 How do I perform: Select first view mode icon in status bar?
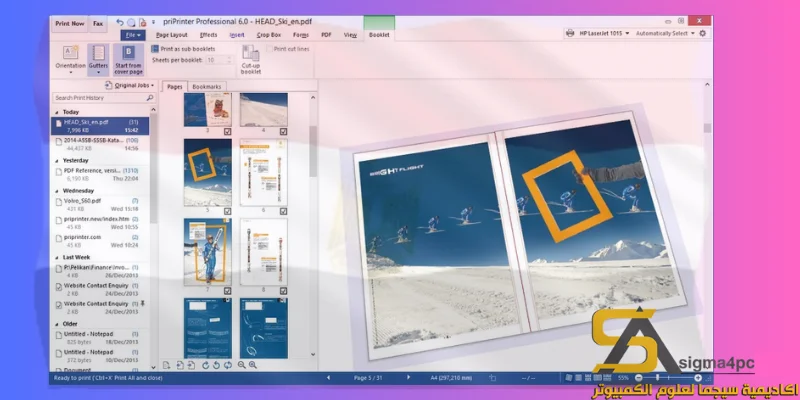pyautogui.click(x=569, y=378)
